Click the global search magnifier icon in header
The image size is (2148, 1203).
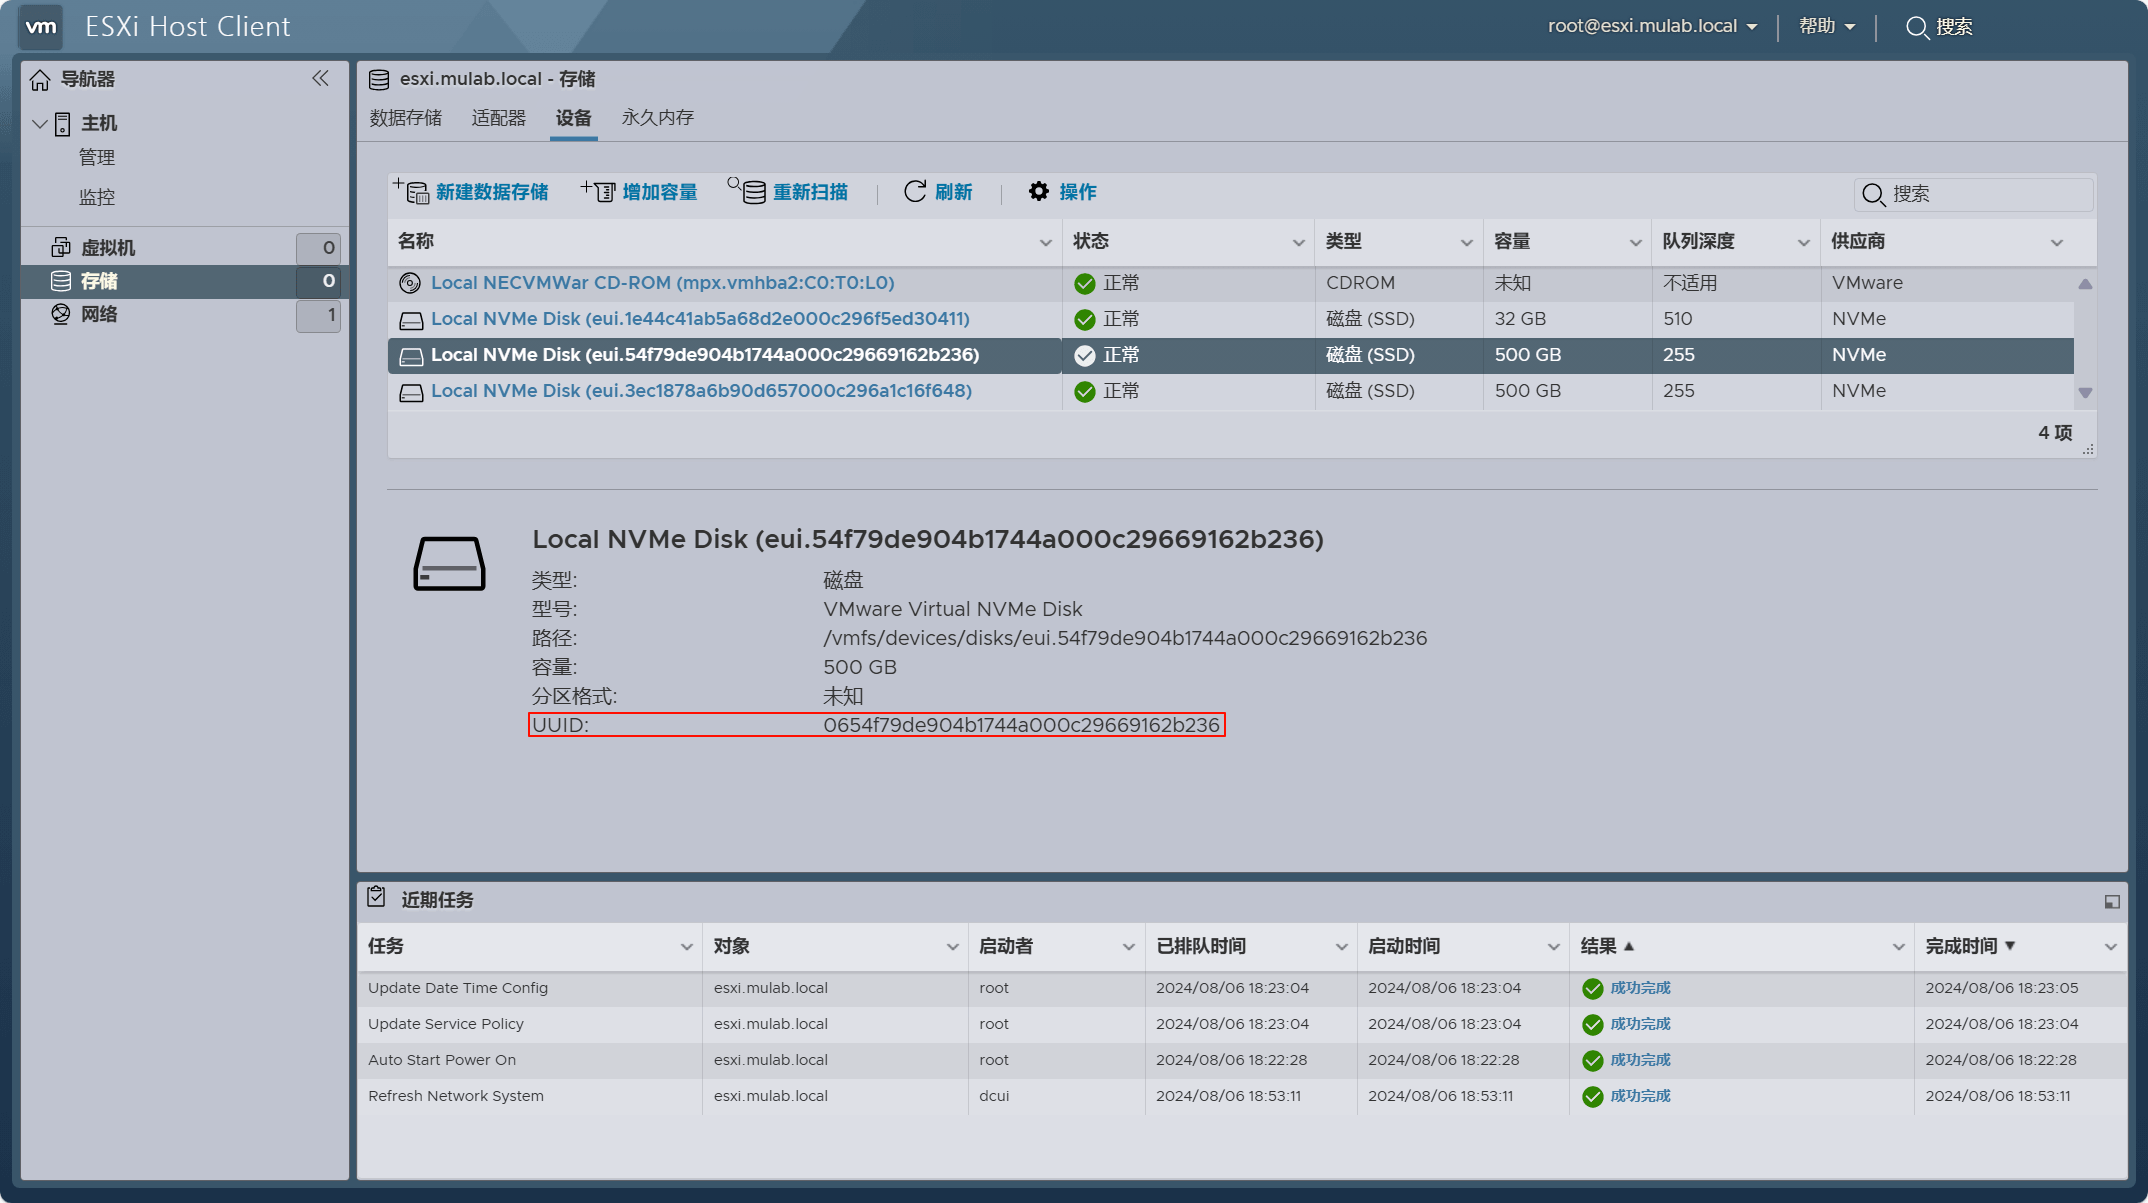point(1917,27)
